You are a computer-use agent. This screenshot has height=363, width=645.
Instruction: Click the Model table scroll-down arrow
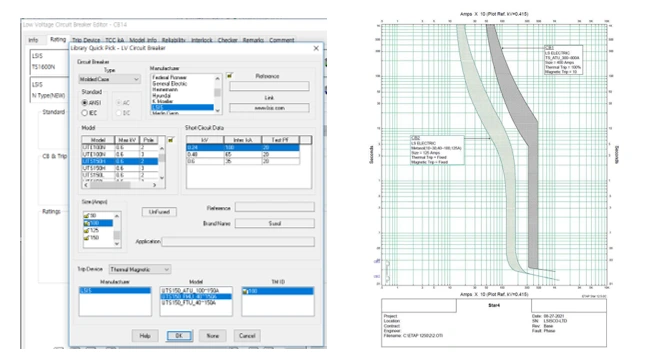click(162, 178)
